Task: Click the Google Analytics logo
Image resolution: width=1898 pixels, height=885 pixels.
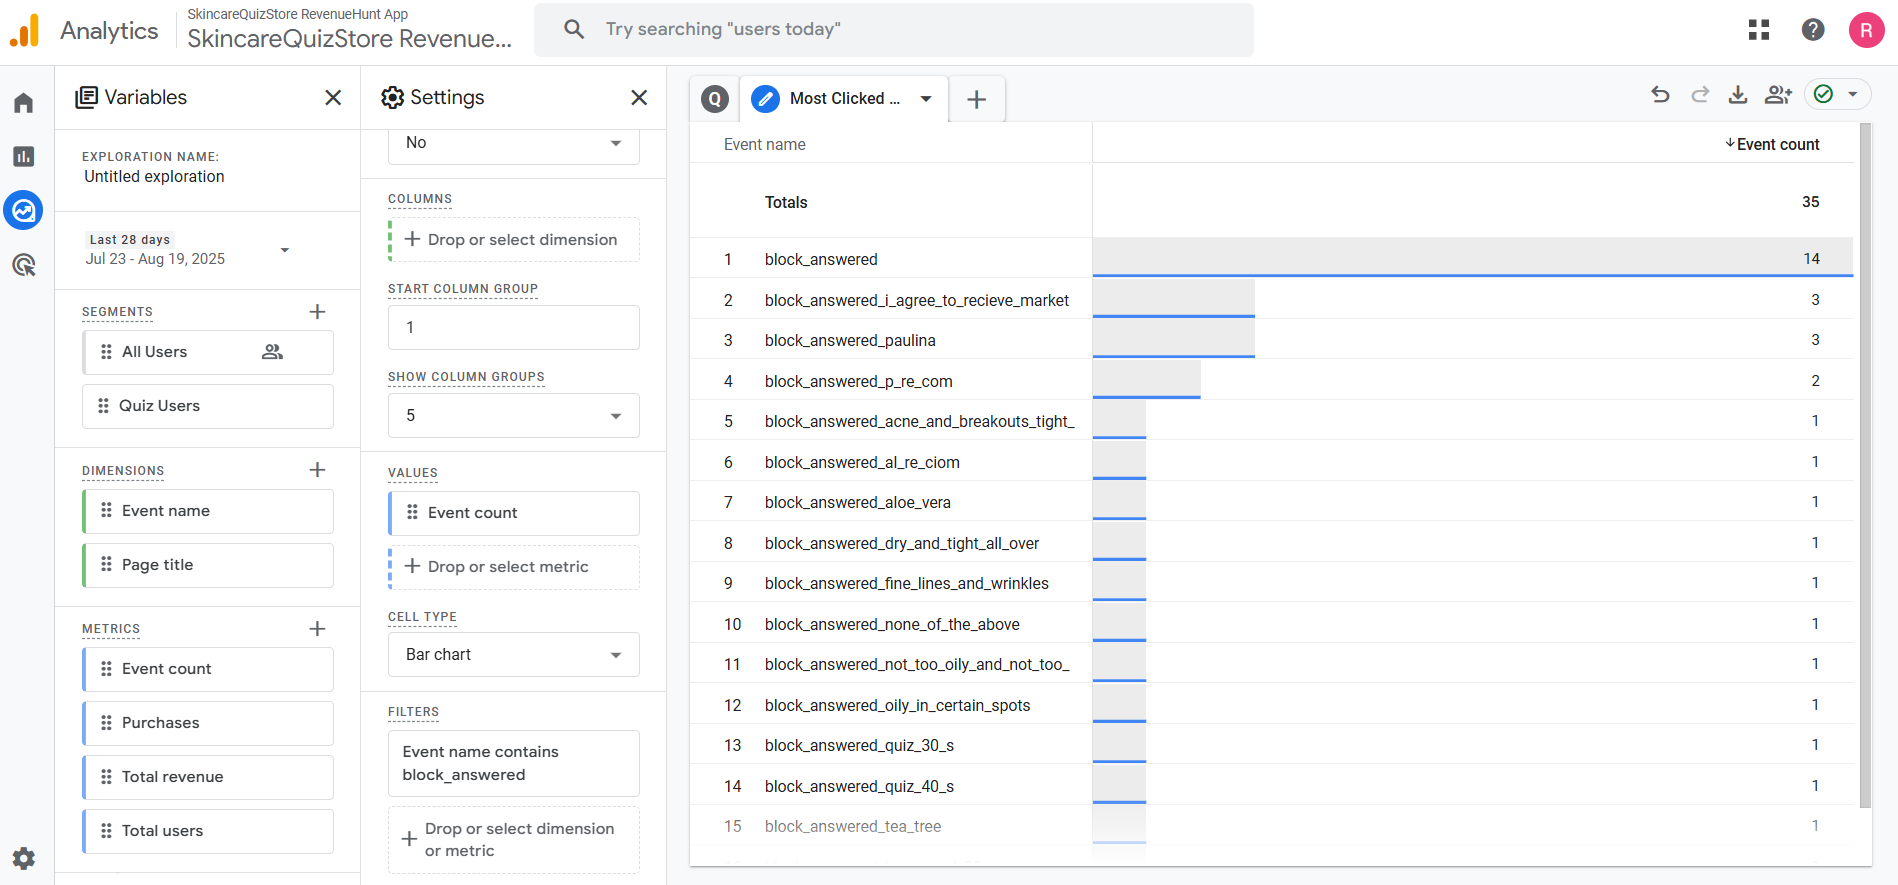Action: pos(25,31)
